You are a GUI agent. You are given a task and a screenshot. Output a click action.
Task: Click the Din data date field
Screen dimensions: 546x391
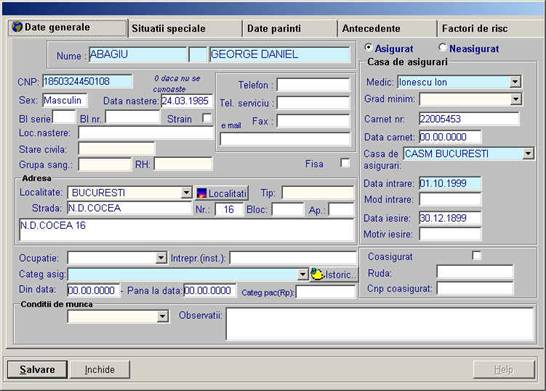tap(93, 290)
